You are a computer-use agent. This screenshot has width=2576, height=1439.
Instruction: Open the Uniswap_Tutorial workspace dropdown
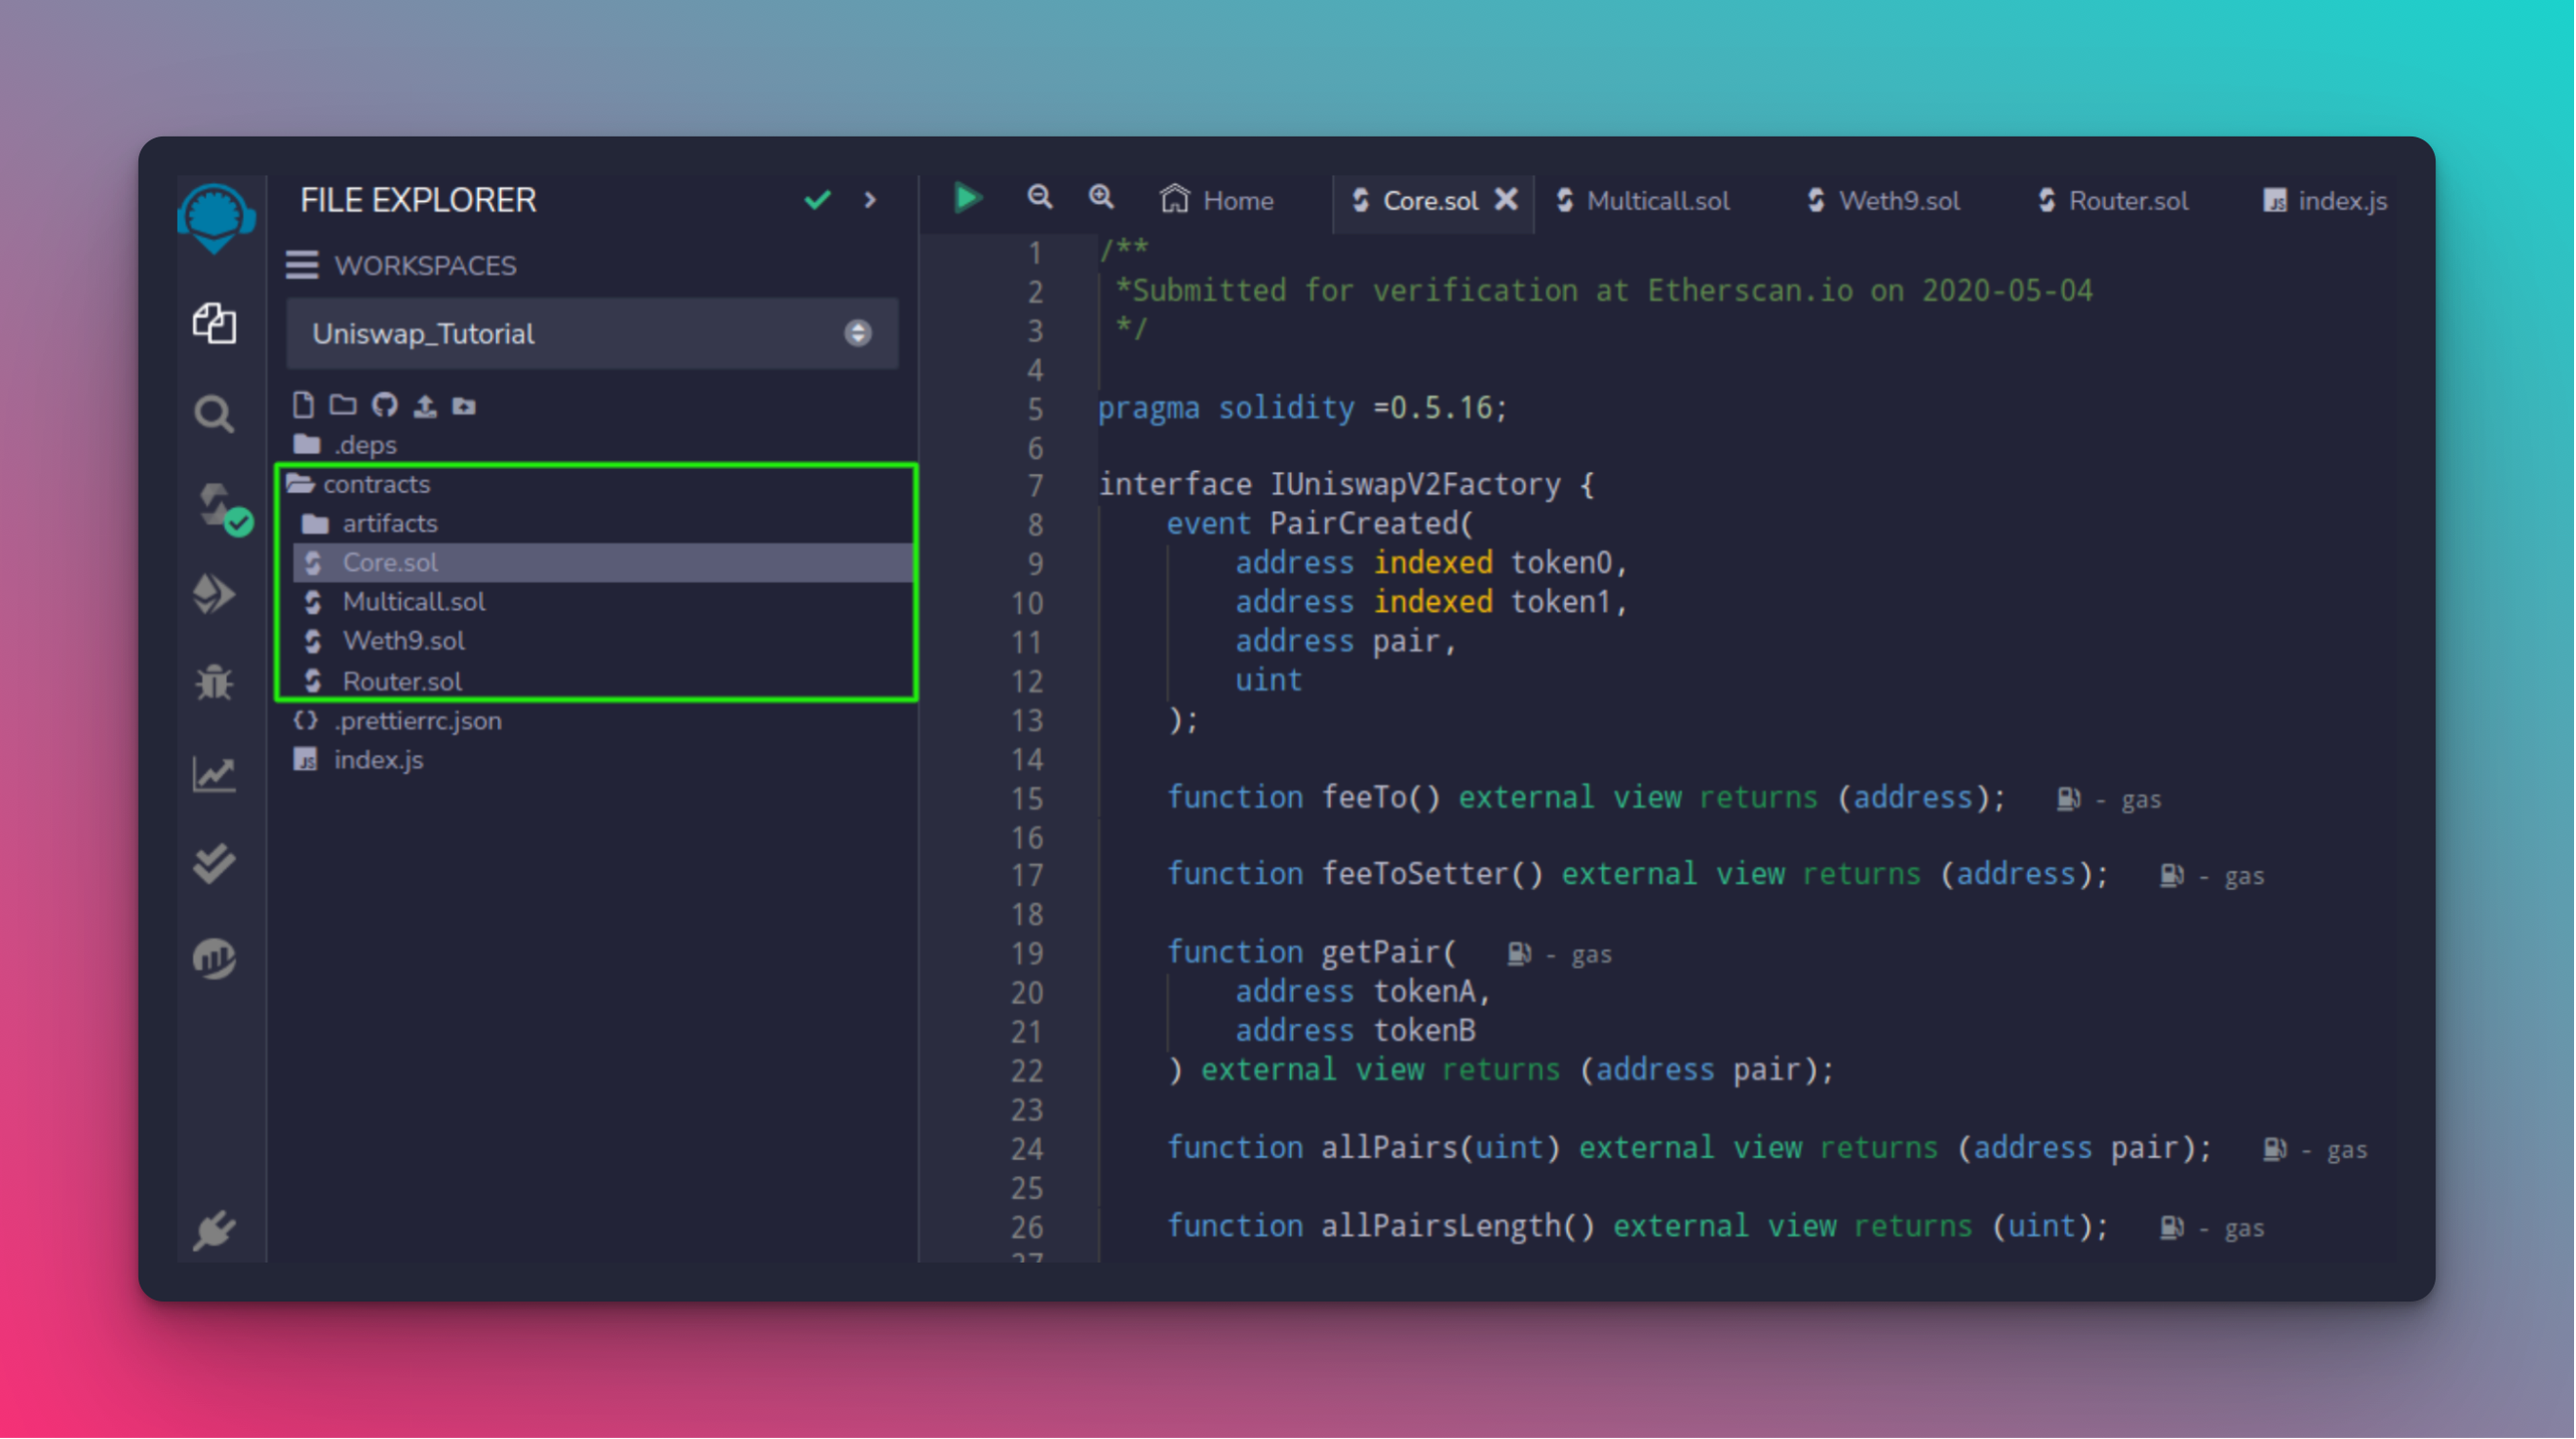pyautogui.click(x=592, y=333)
